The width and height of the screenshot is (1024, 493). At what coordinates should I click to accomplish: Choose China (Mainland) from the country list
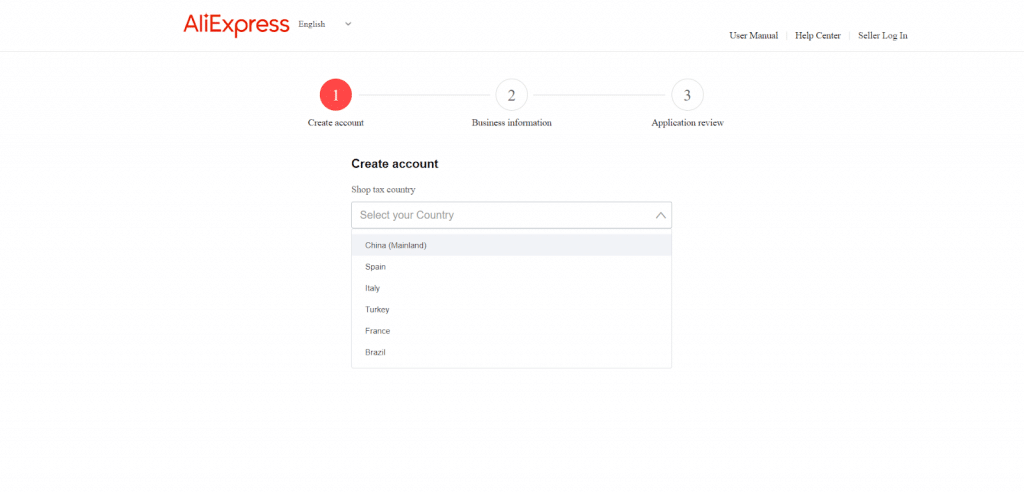[x=396, y=245]
